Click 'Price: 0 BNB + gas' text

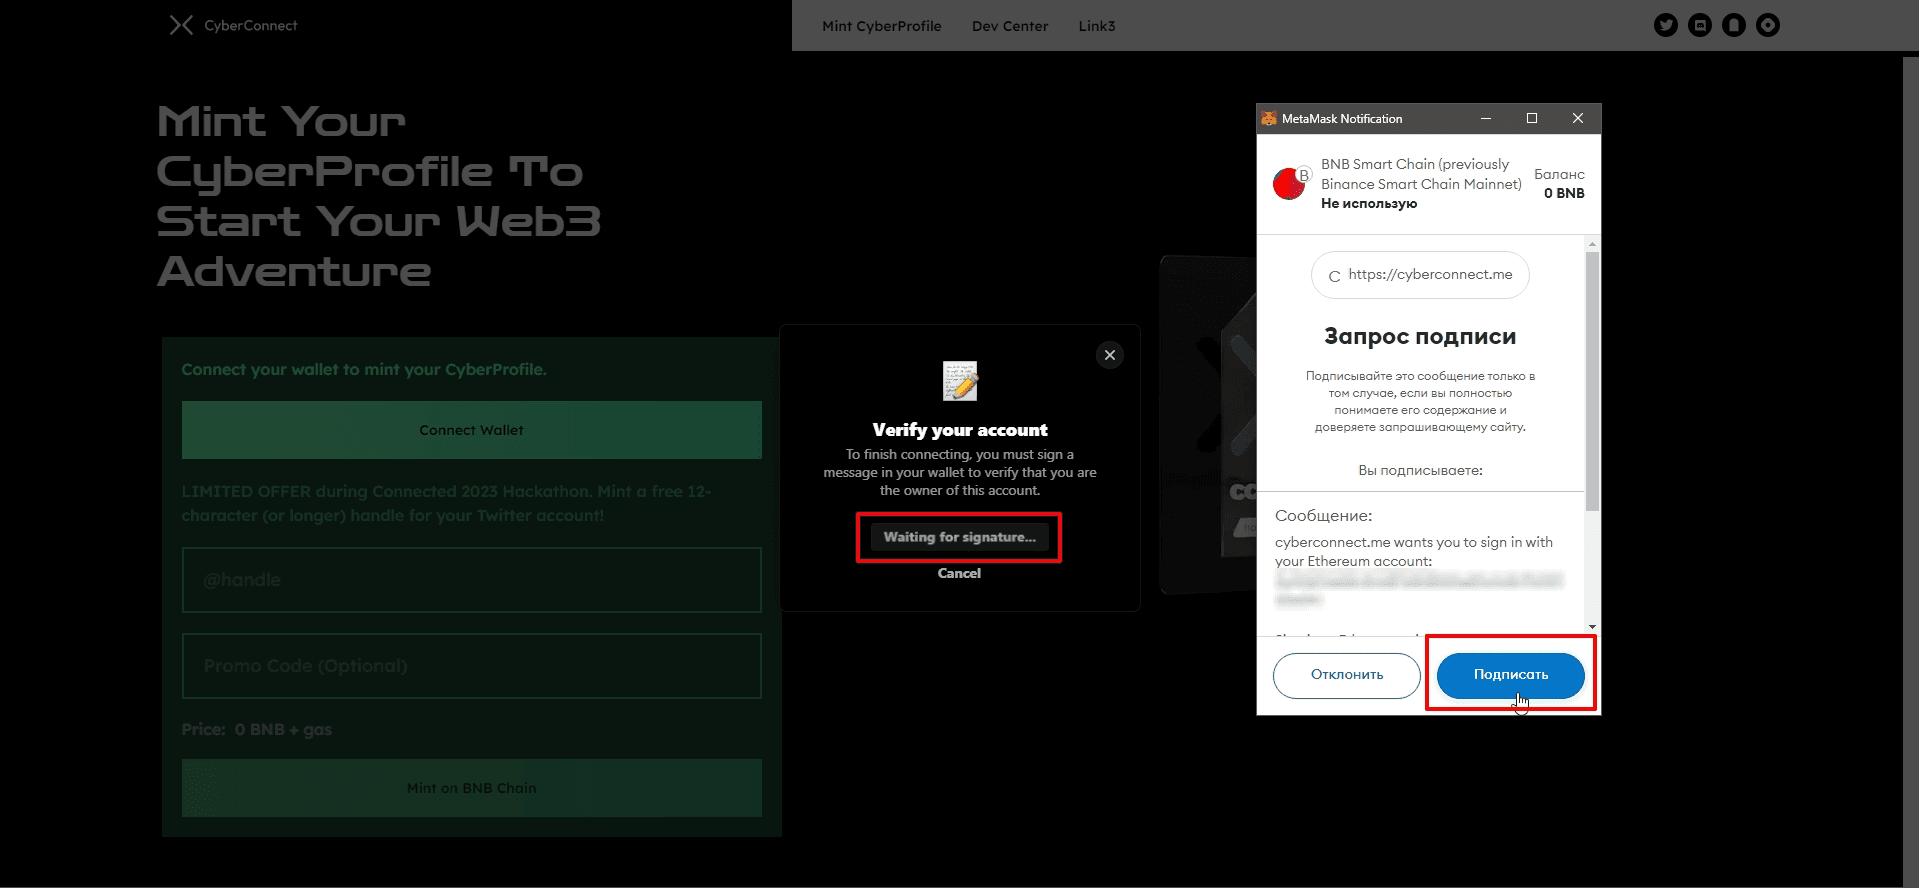tap(257, 729)
